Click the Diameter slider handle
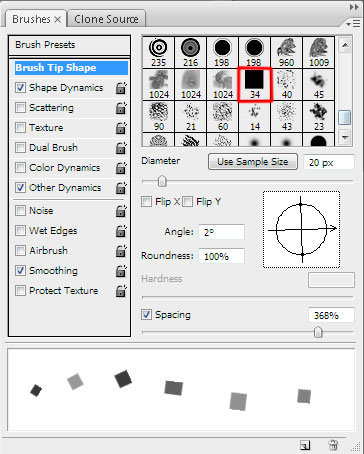 tap(162, 182)
